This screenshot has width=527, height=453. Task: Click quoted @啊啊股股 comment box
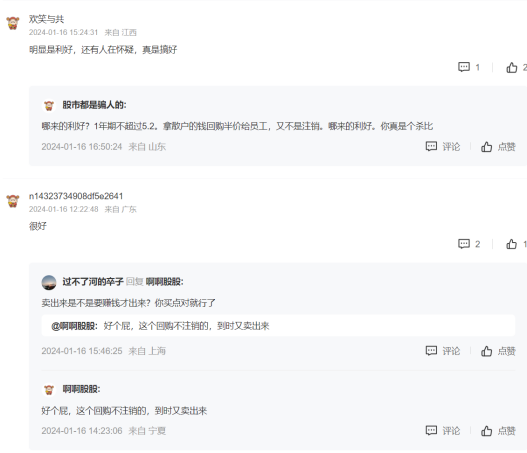coord(278,326)
